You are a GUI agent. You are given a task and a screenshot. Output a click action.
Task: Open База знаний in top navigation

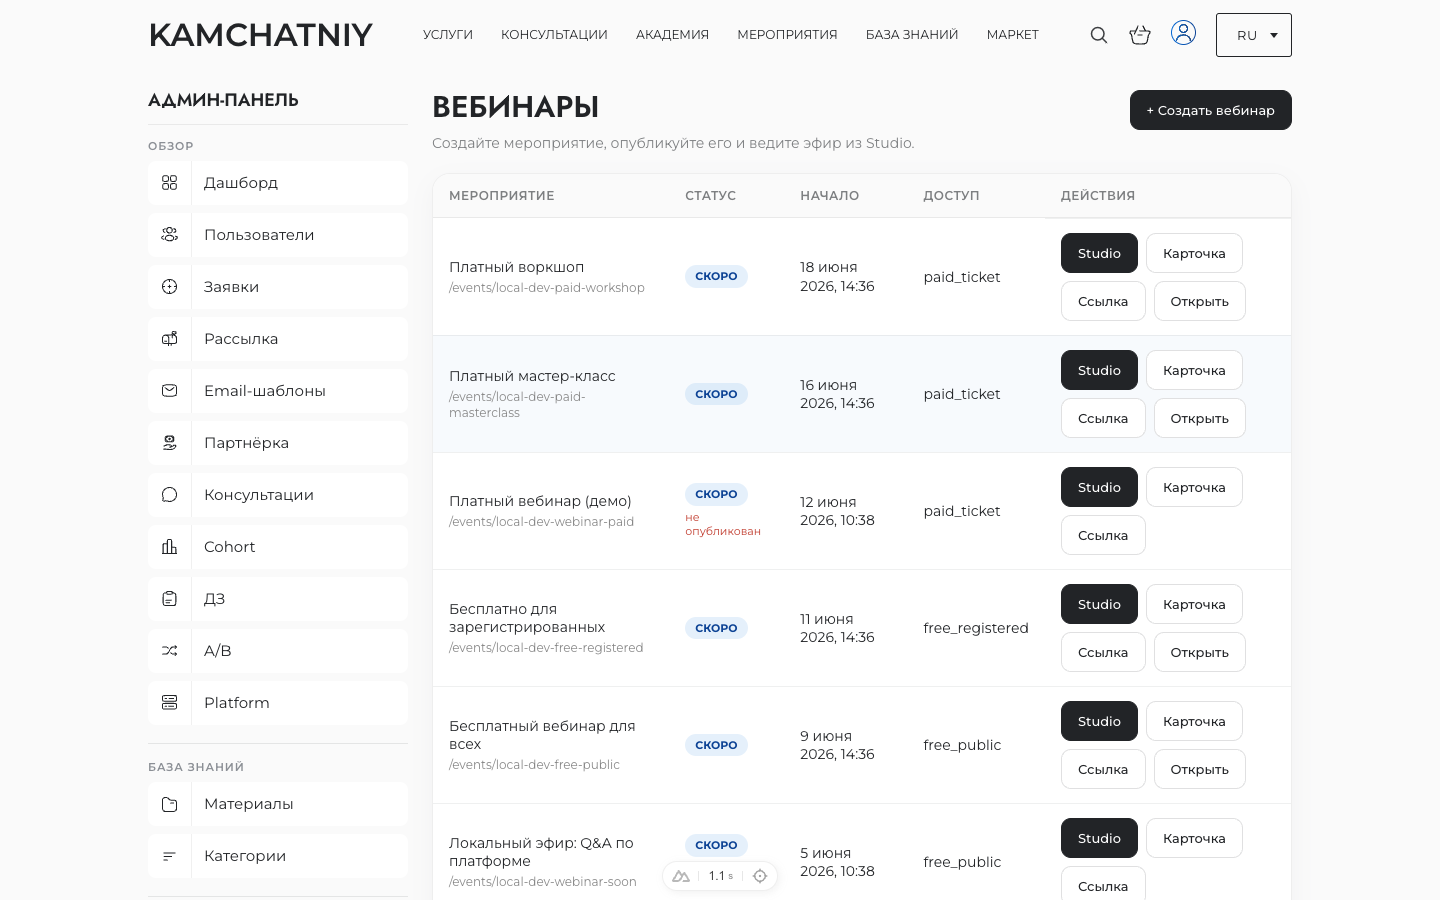912,35
